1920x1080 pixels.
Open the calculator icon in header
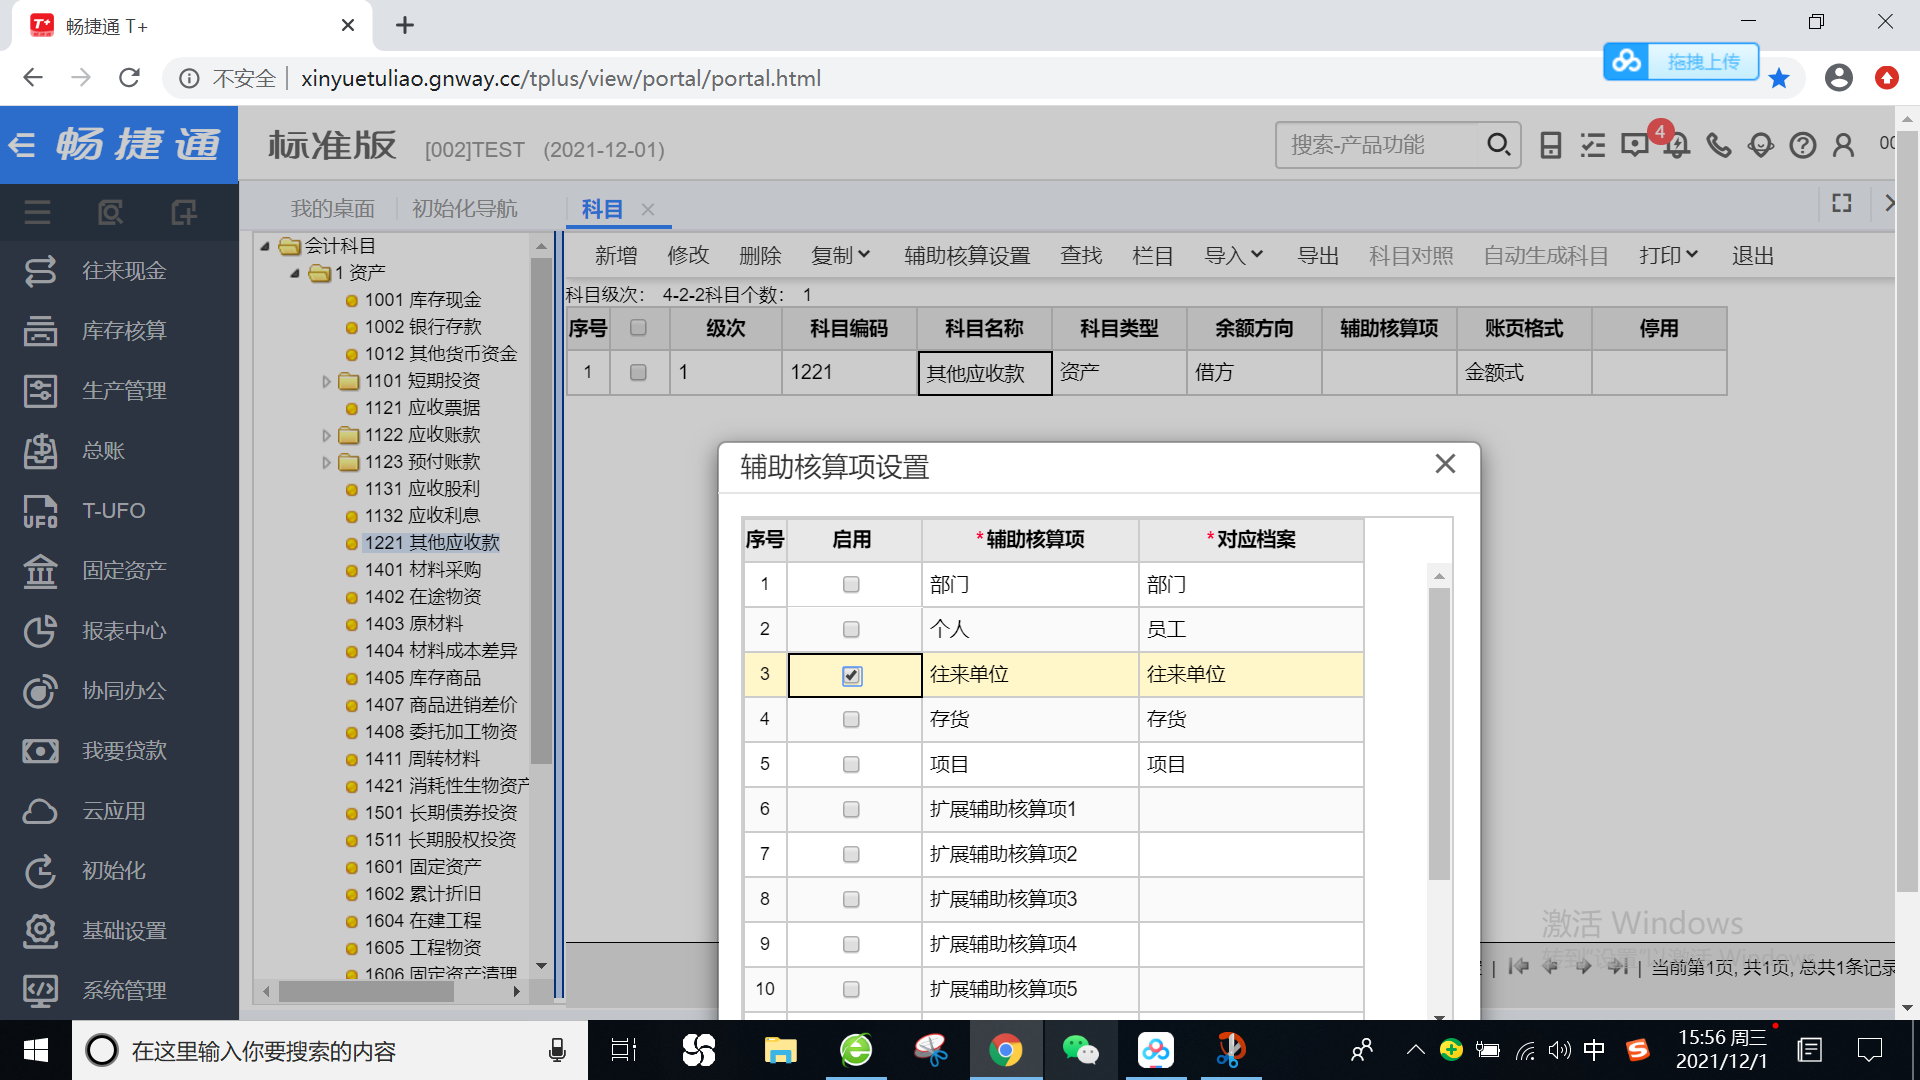click(1551, 146)
